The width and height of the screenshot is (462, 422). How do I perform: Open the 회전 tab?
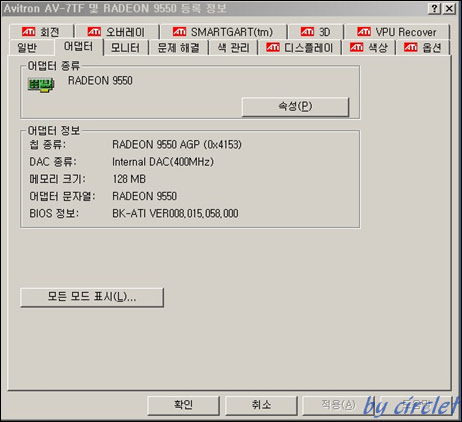coord(41,32)
